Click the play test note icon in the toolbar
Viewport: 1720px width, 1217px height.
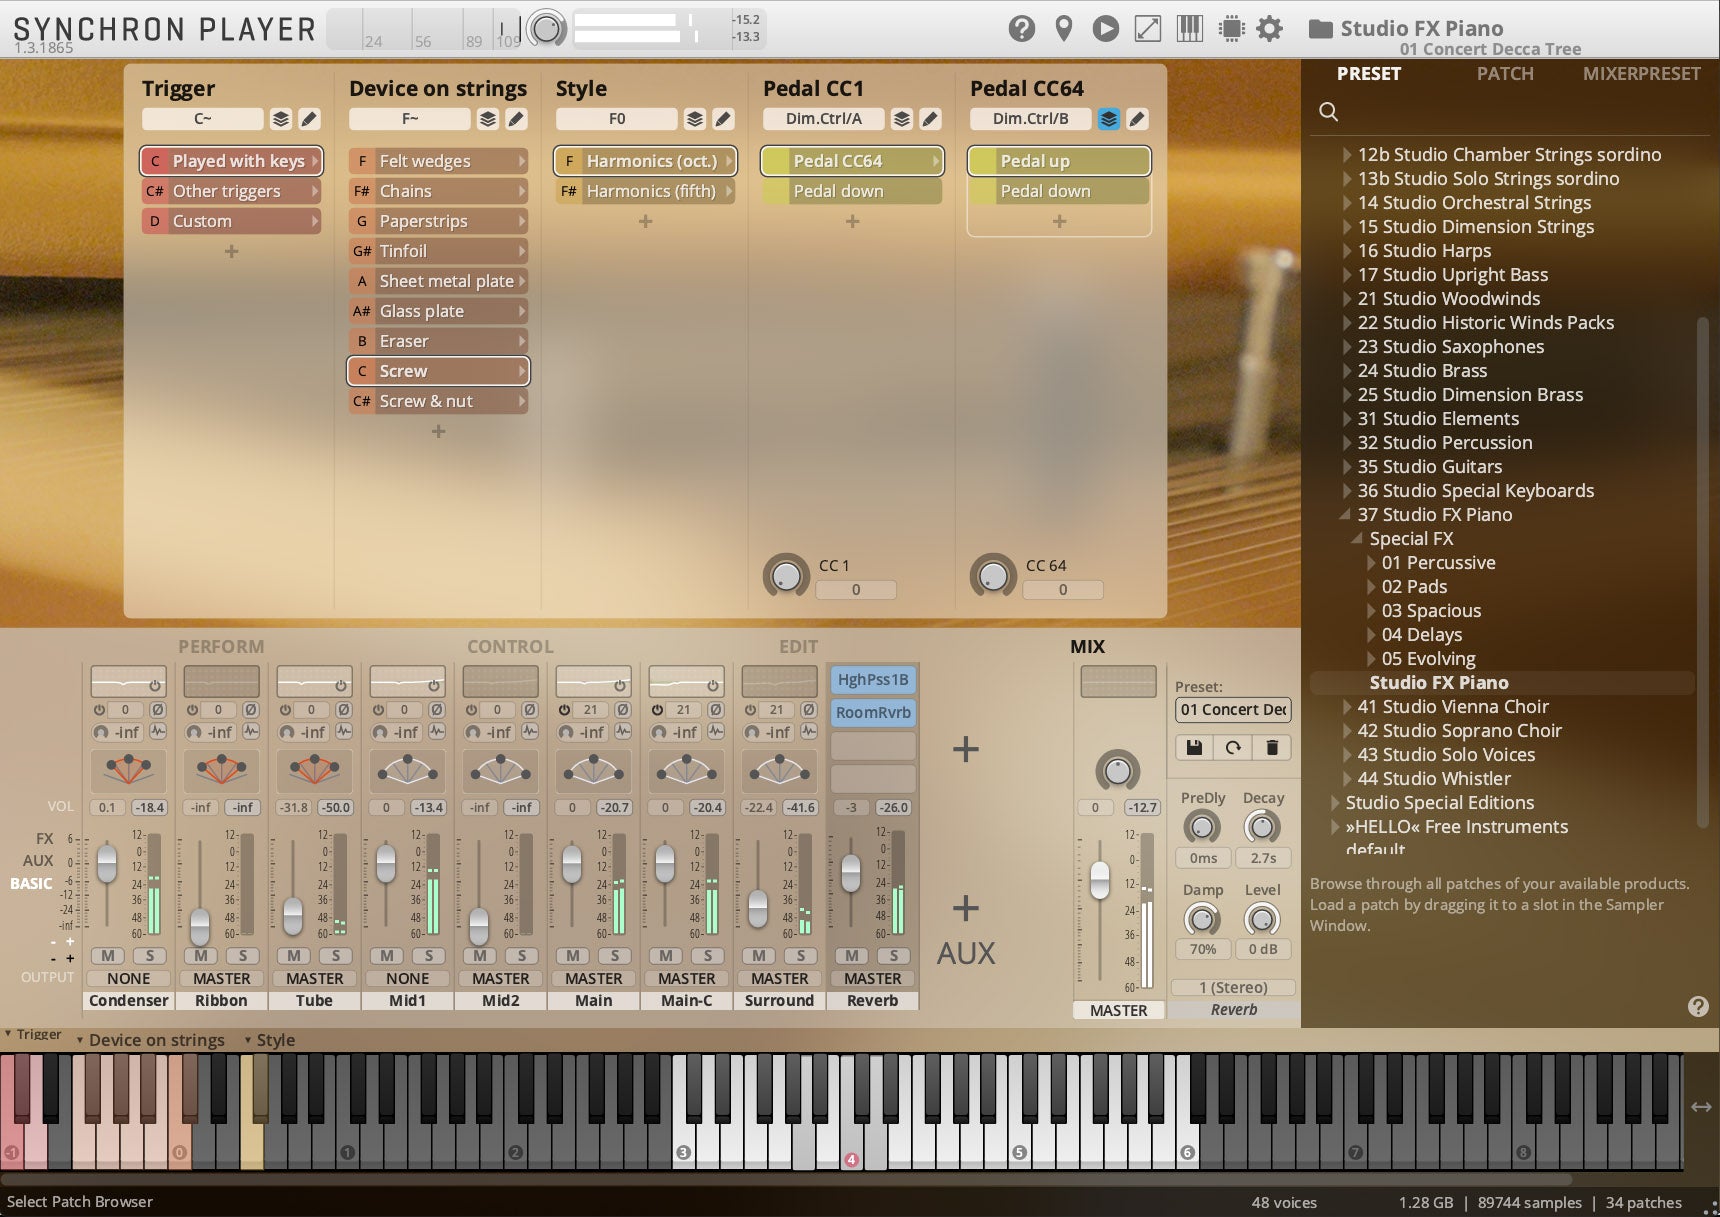(1104, 28)
